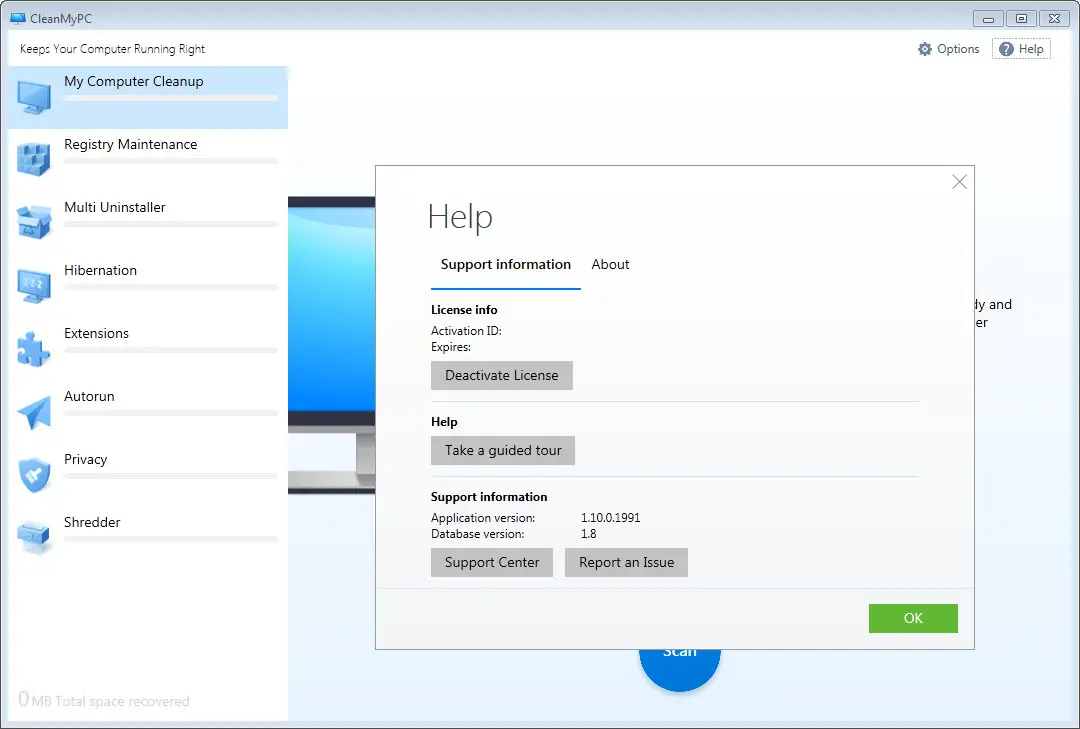Click the Help text in top bar
This screenshot has width=1080, height=729.
[x=1030, y=49]
